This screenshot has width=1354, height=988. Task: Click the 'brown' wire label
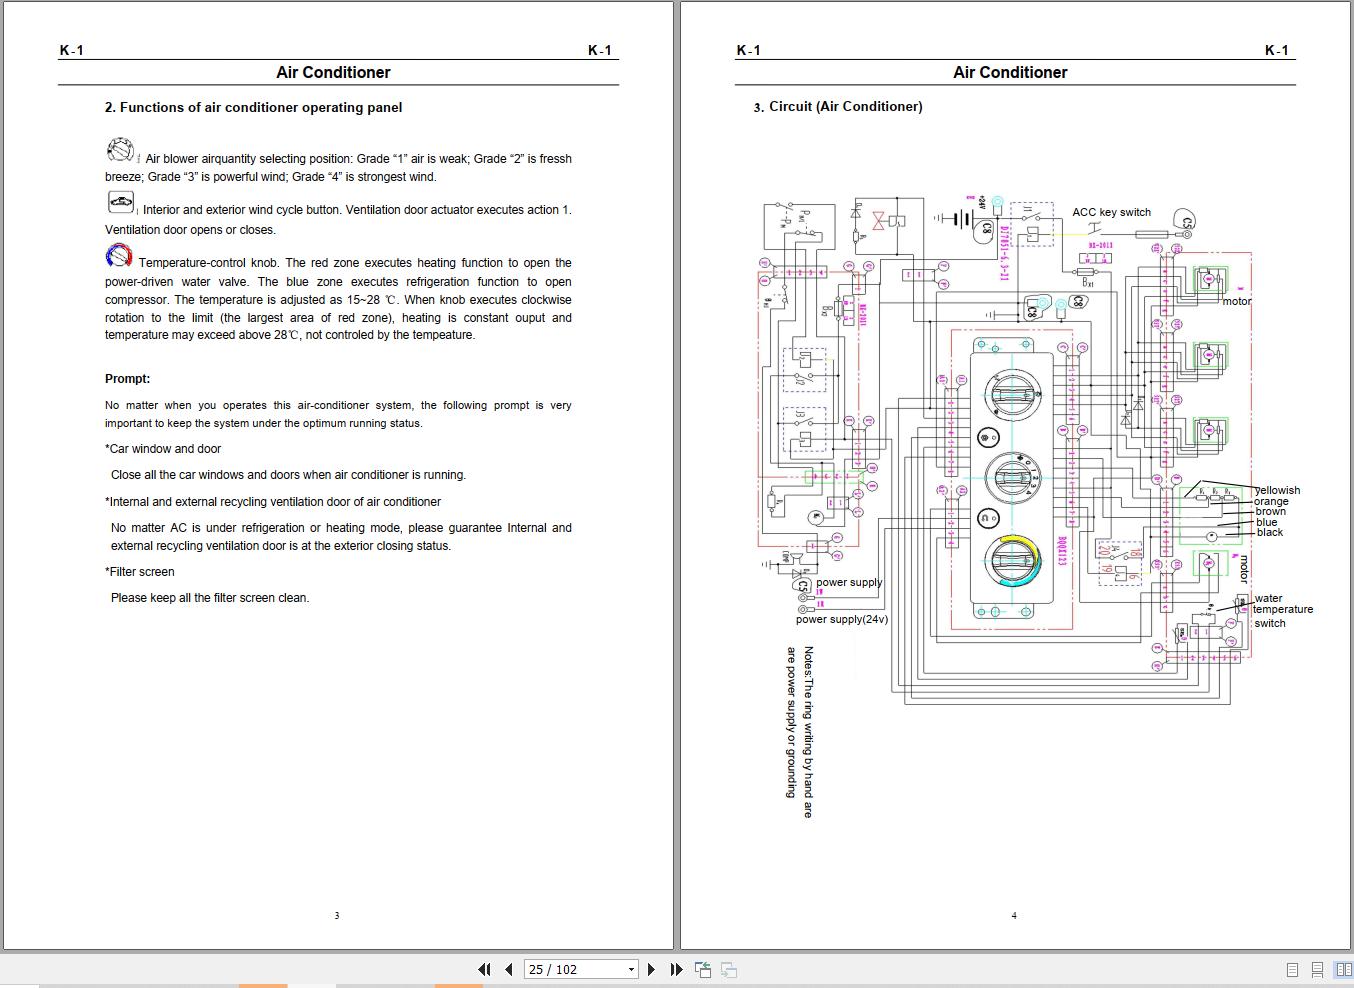[x=1271, y=511]
